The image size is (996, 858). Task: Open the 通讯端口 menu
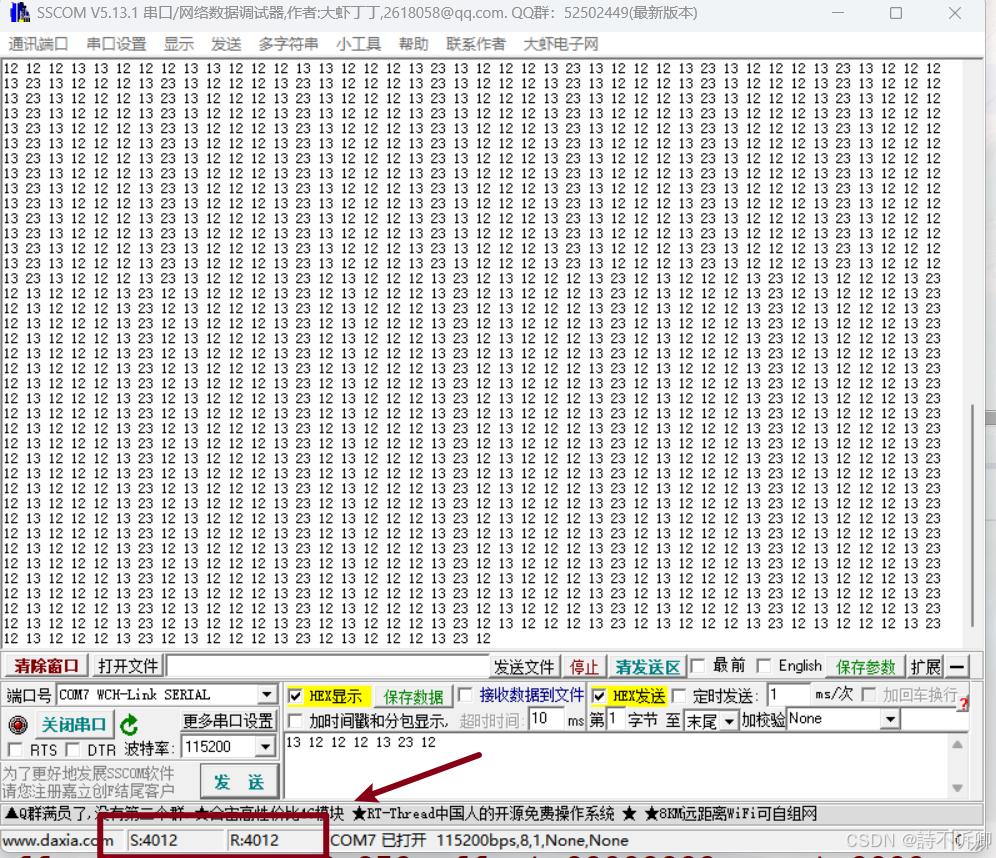pyautogui.click(x=38, y=44)
